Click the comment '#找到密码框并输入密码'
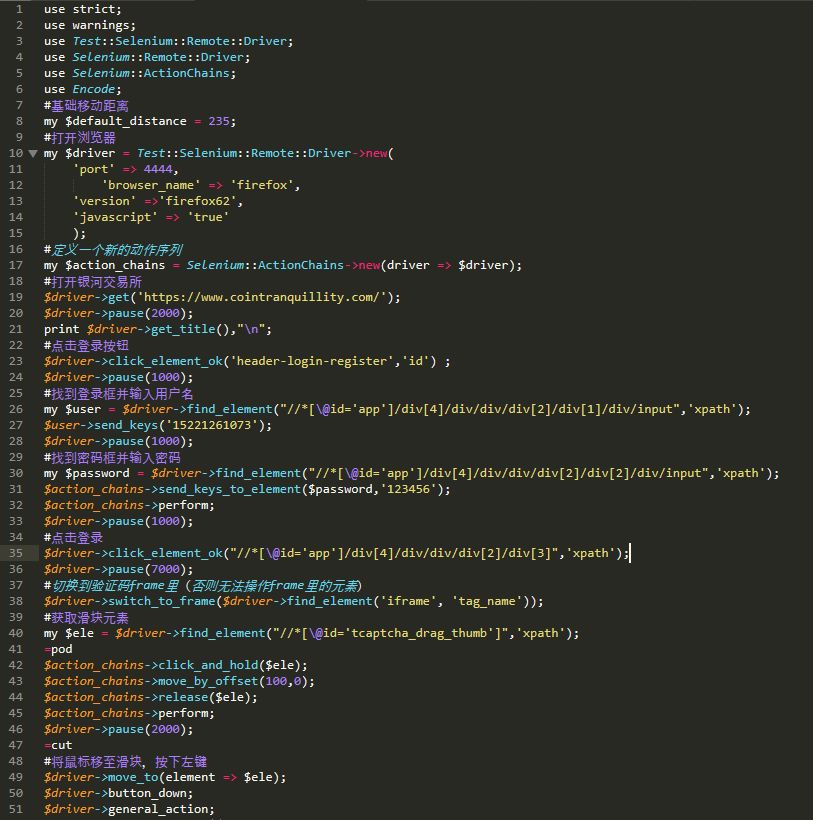This screenshot has height=820, width=813. coord(112,458)
